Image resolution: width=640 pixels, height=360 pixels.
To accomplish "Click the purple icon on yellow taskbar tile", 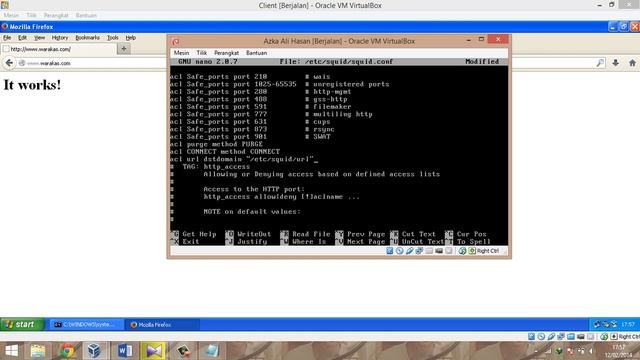I will tap(154, 351).
